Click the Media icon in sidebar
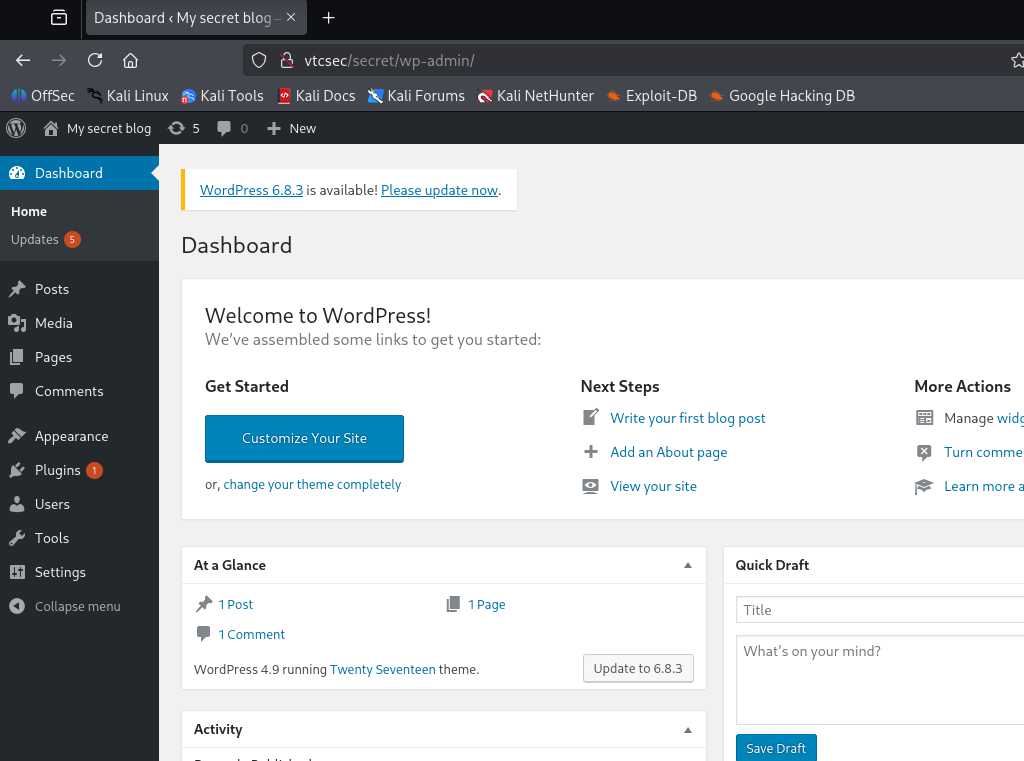 point(17,323)
